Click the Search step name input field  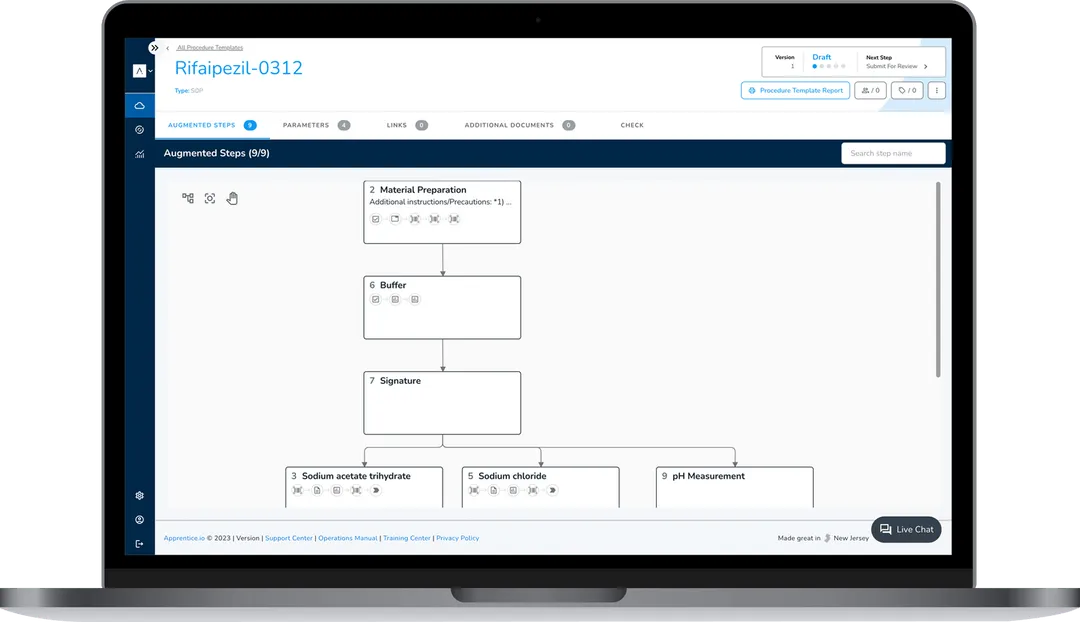pyautogui.click(x=893, y=153)
